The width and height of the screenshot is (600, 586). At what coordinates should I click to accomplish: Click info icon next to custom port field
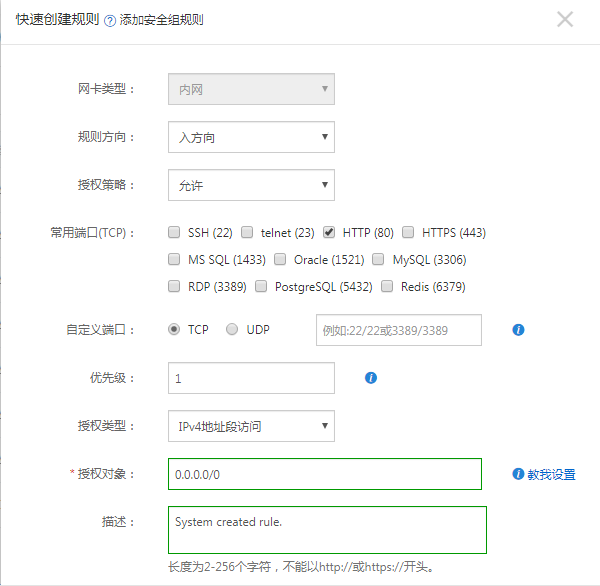click(x=518, y=330)
